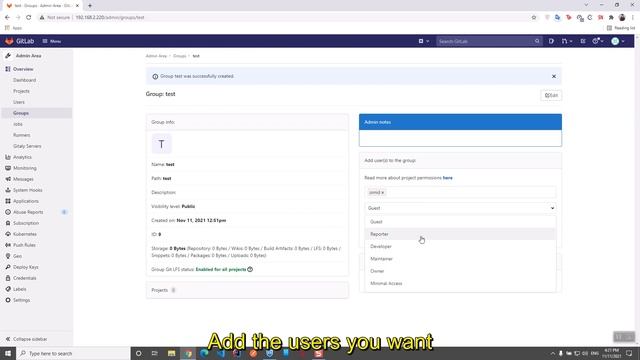Open Windows notification center icon

pos(629,353)
